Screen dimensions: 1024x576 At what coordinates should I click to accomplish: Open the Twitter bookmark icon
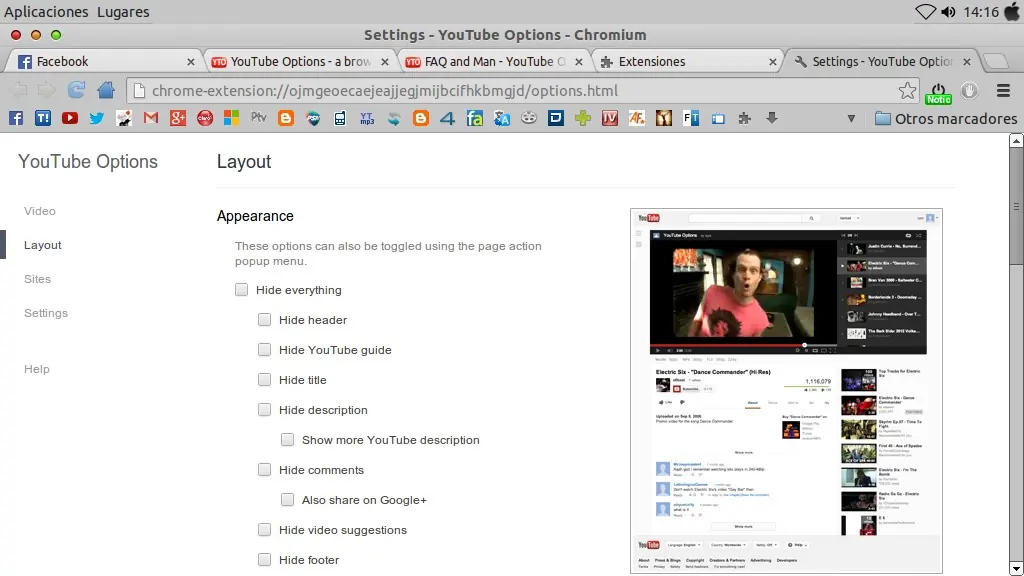tap(96, 118)
